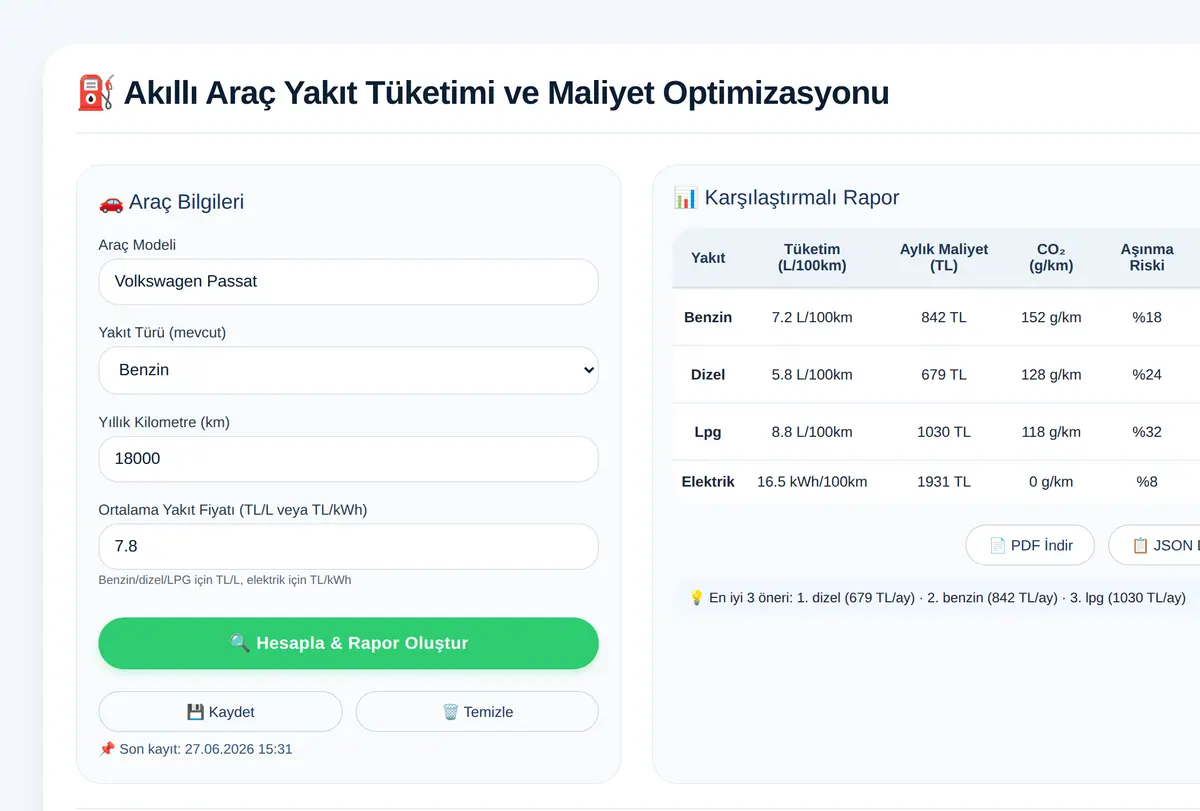This screenshot has height=811, width=1200.
Task: Select the Benzin row label
Action: click(x=708, y=317)
